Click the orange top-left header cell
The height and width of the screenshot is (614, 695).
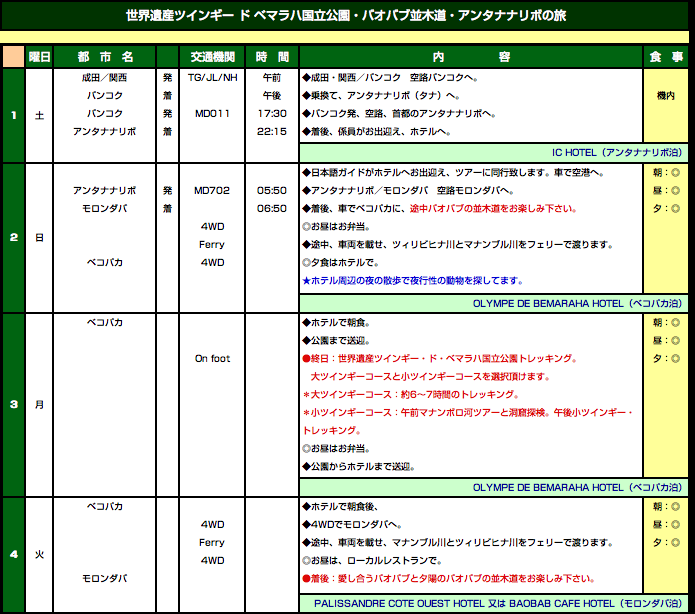pyautogui.click(x=13, y=57)
